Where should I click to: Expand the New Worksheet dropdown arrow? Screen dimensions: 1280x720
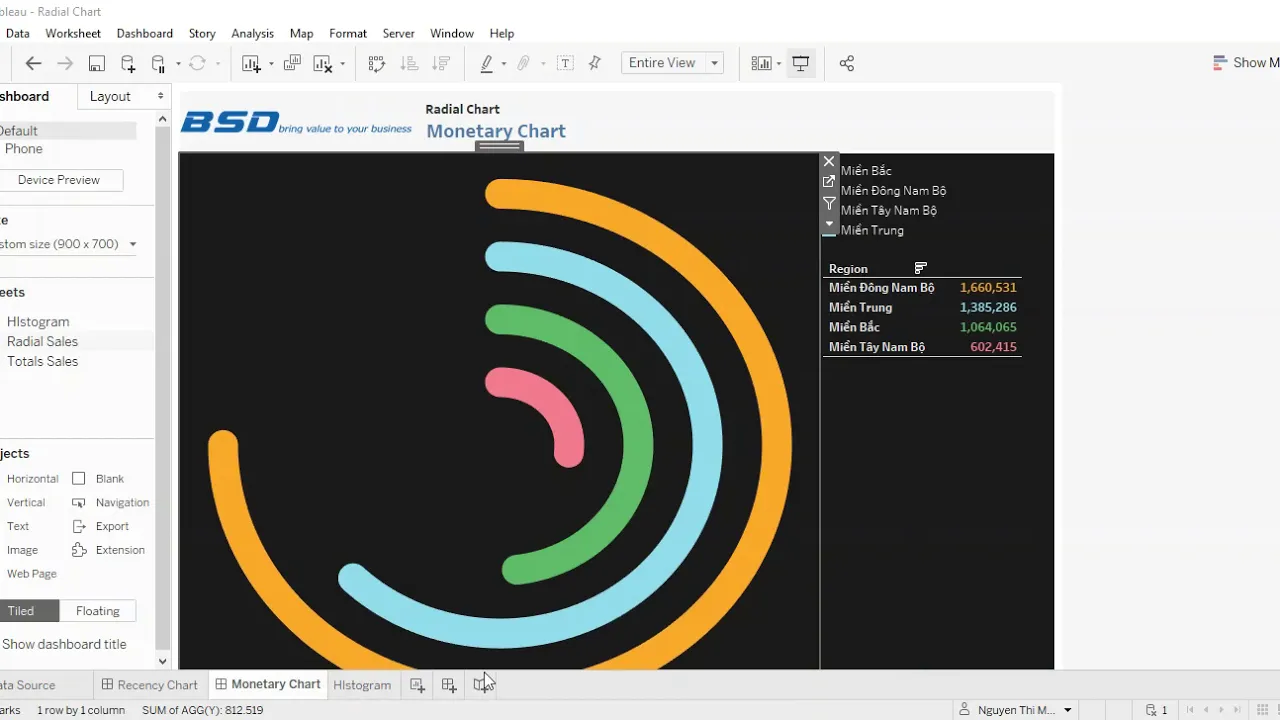(x=271, y=64)
